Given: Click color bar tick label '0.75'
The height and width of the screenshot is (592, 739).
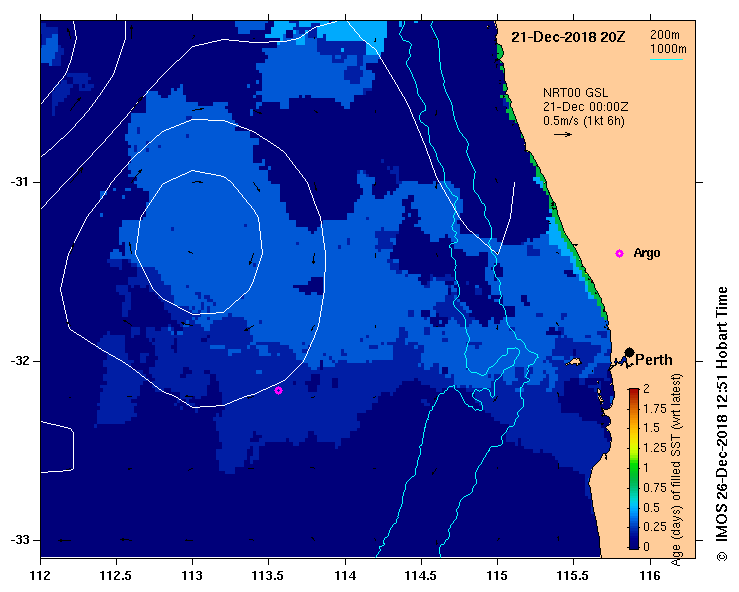Looking at the screenshot, I should 655,487.
